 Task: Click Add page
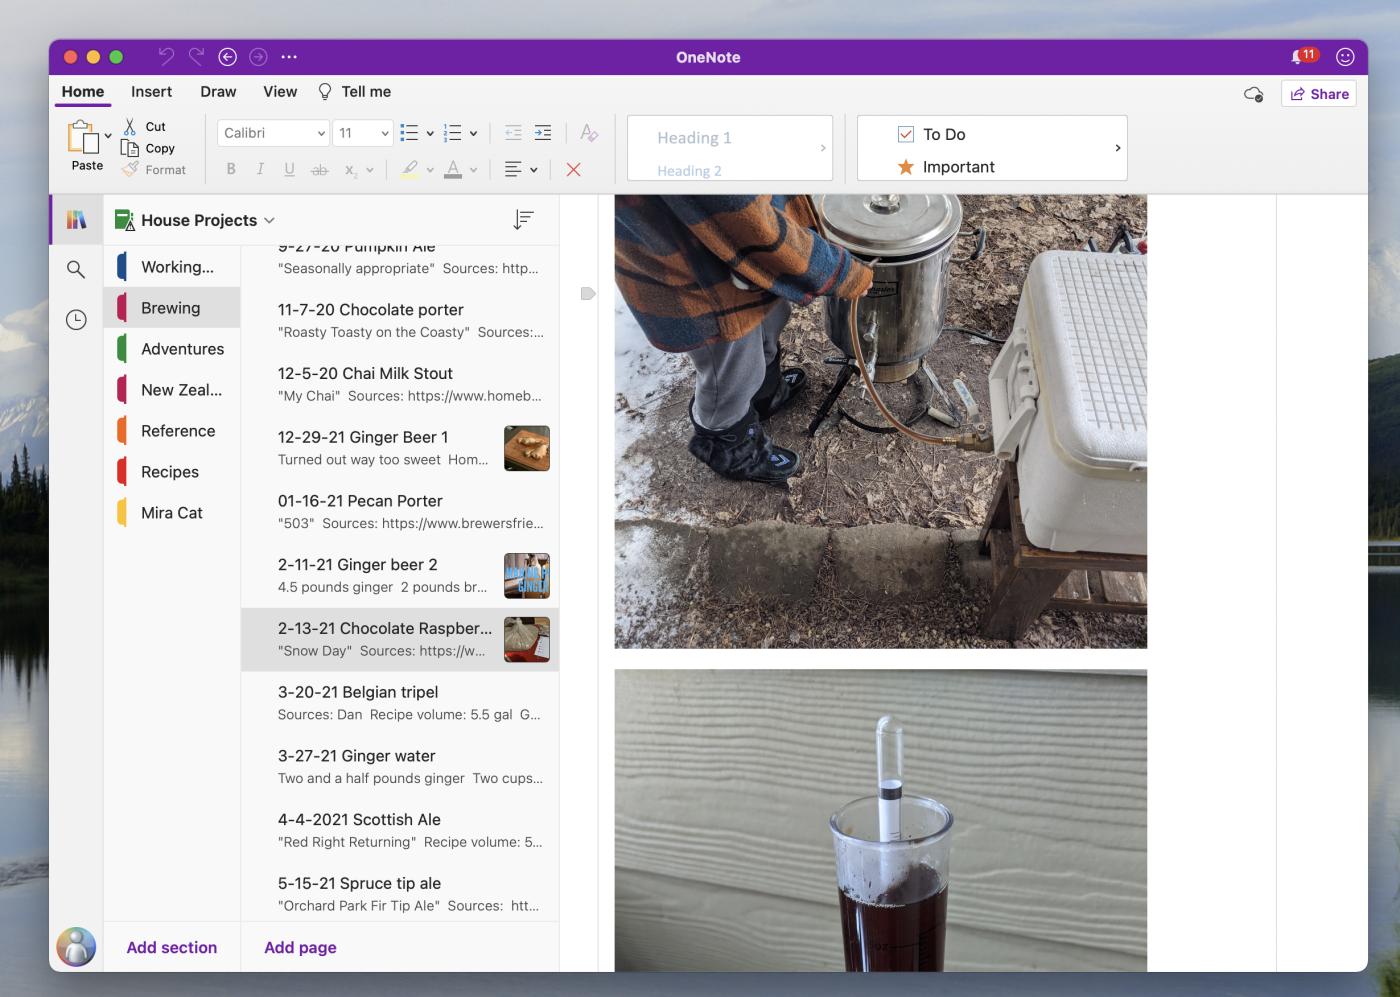point(300,947)
